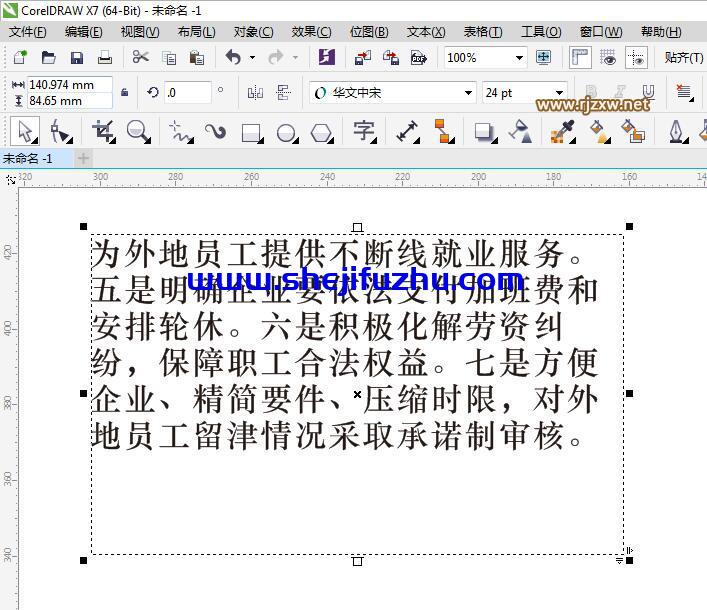The image size is (707, 610).
Task: Toggle the lock ratio padlock
Action: (124, 92)
